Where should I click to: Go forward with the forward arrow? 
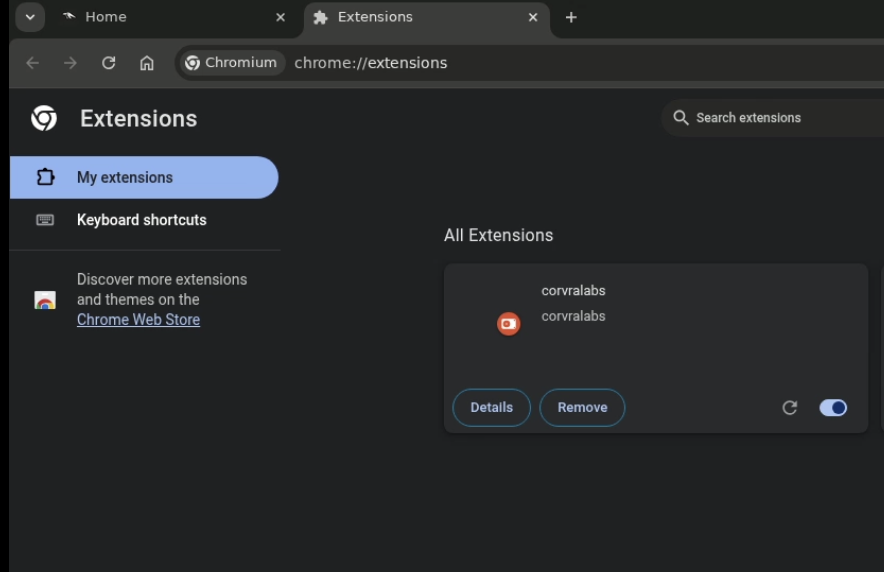(70, 63)
